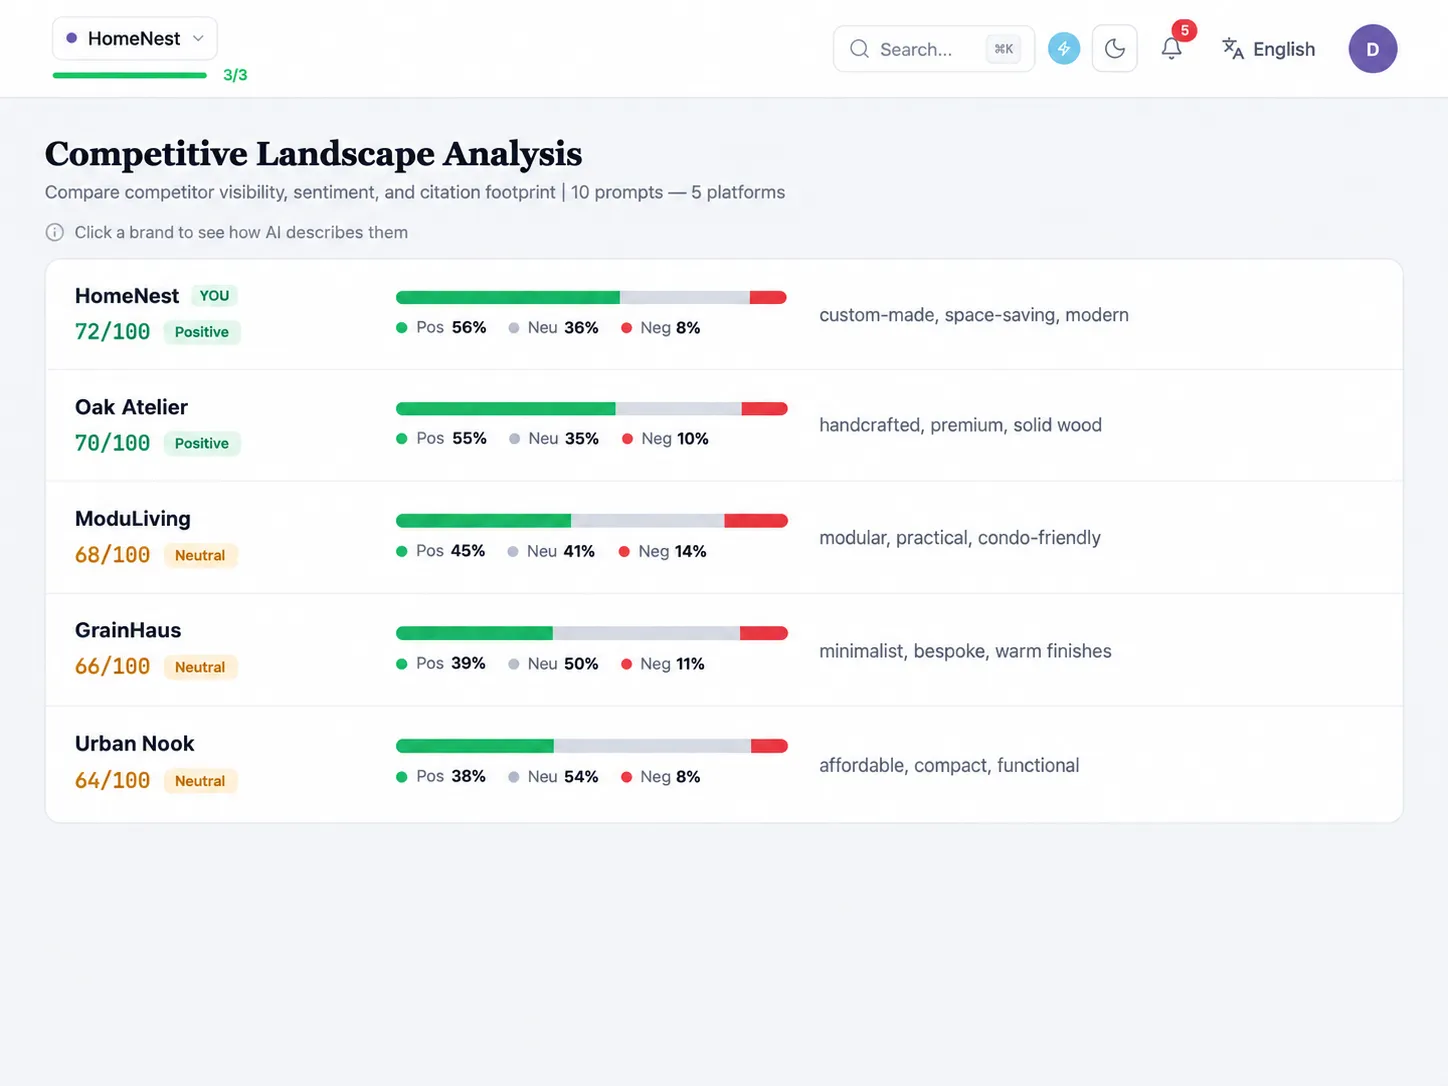Focus the Search input field
Screen dimensions: 1448x1086
tap(933, 49)
